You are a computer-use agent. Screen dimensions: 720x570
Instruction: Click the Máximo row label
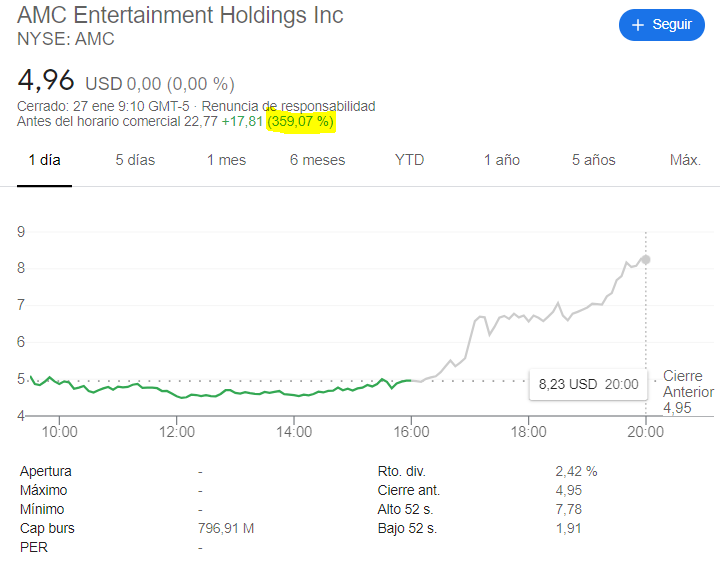(x=43, y=490)
